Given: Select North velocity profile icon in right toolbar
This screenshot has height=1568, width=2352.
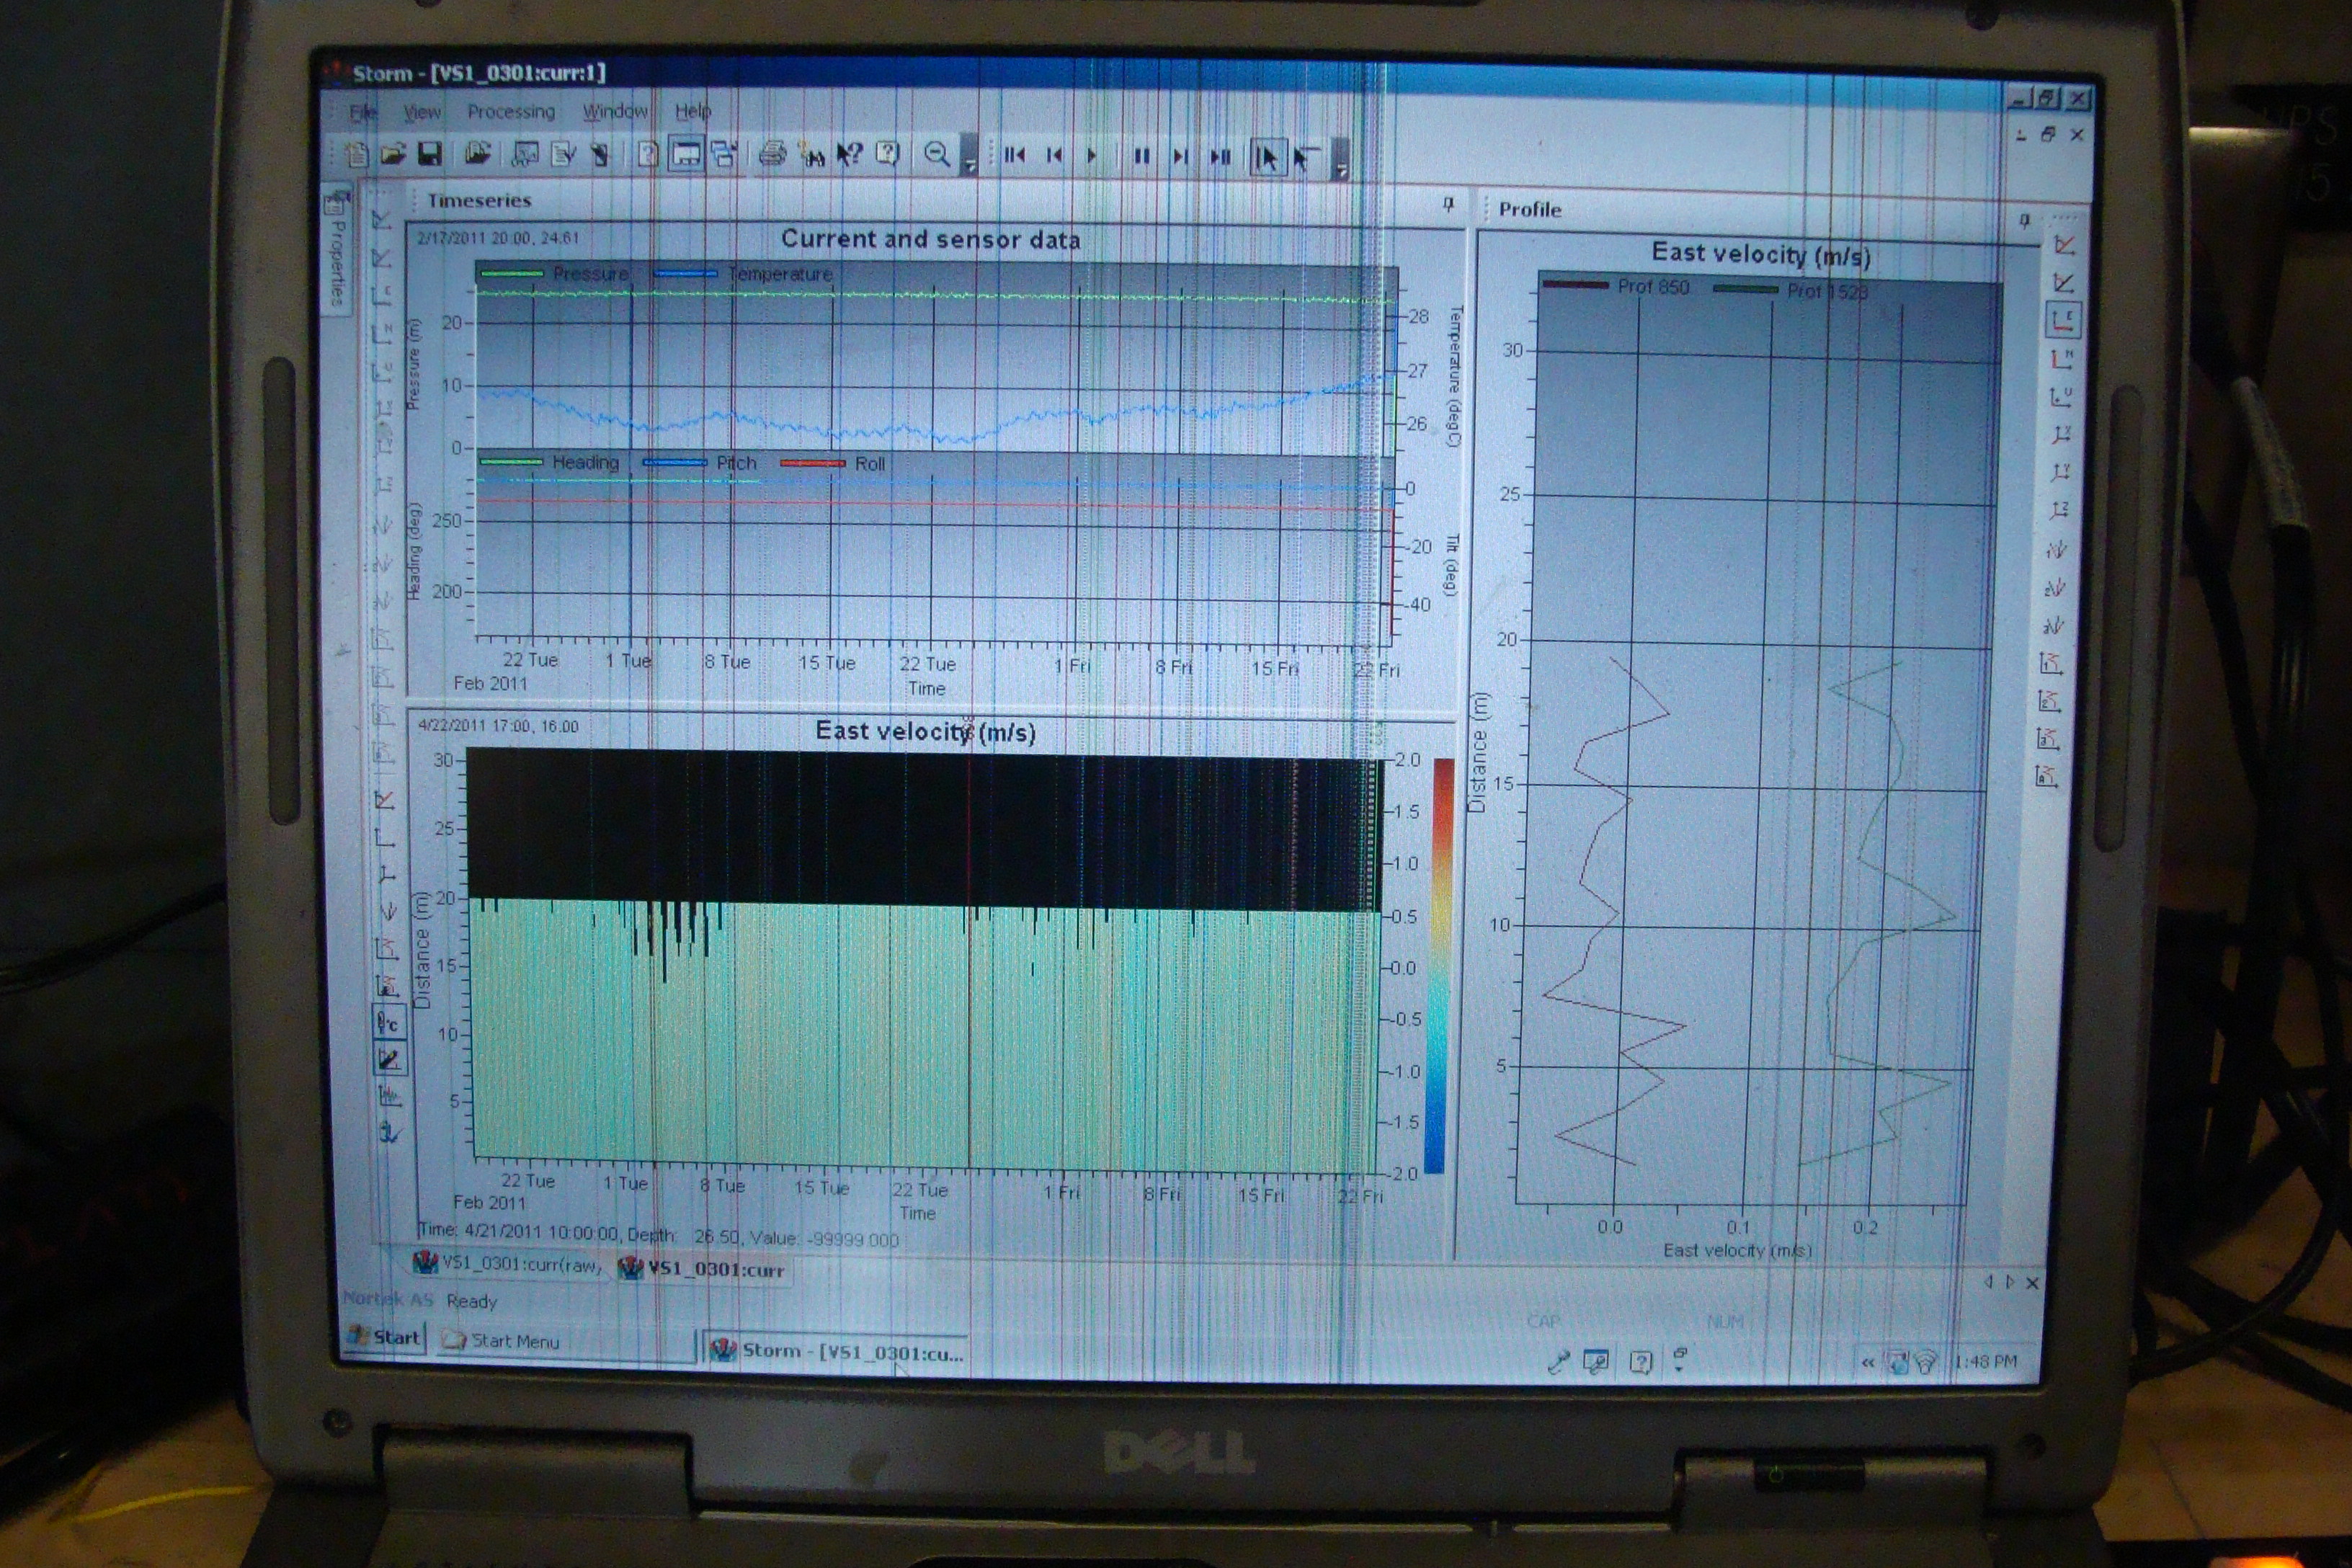Looking at the screenshot, I should (x=2061, y=359).
